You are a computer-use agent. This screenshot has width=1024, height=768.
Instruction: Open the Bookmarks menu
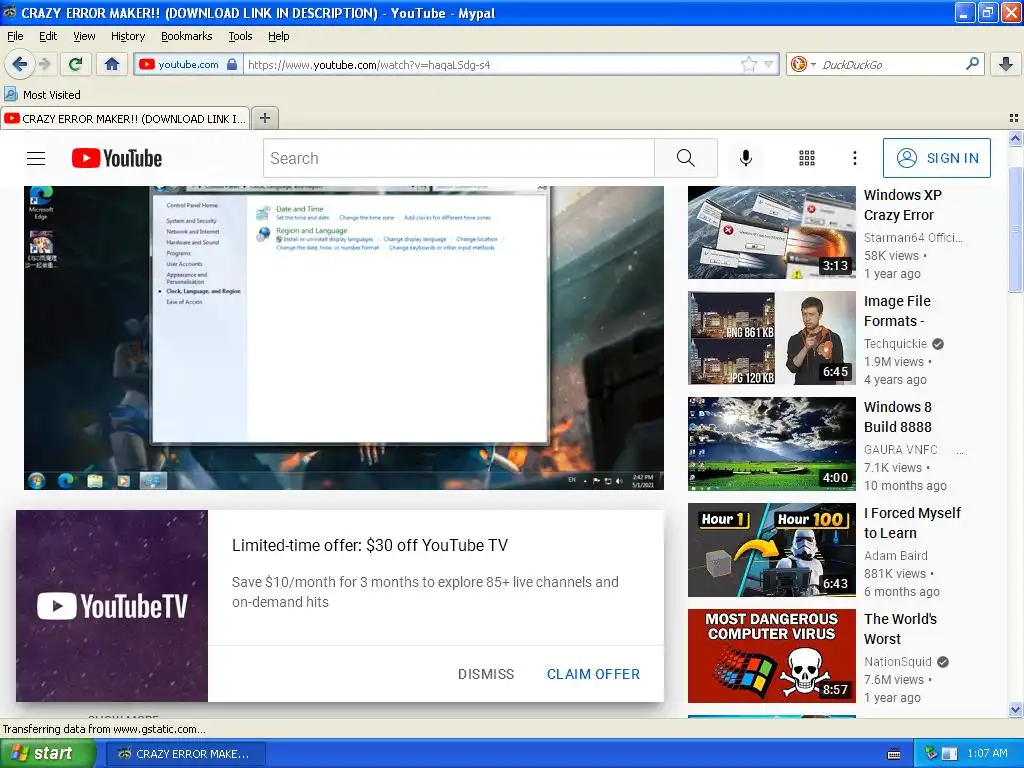click(187, 36)
